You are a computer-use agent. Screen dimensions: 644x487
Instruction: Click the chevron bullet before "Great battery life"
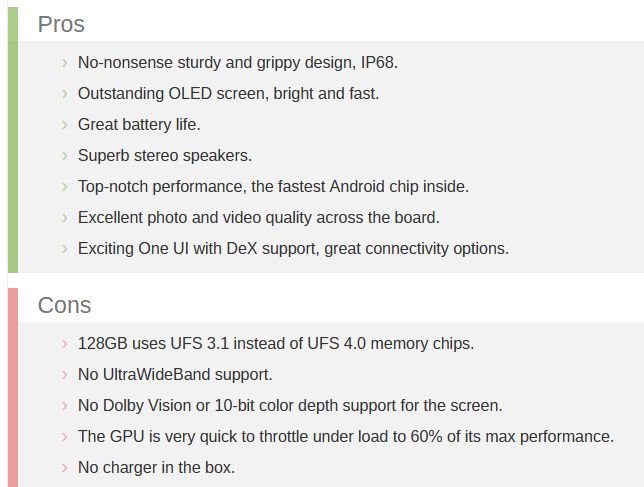(65, 125)
